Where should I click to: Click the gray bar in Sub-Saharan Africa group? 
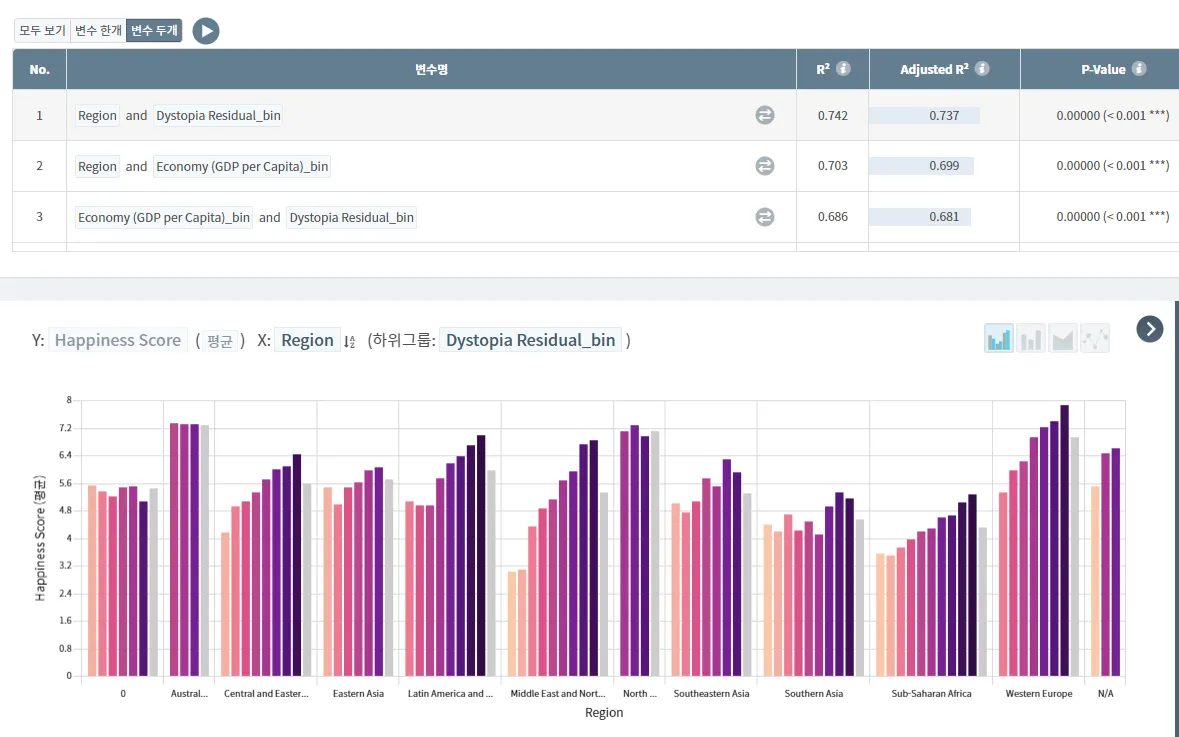982,602
